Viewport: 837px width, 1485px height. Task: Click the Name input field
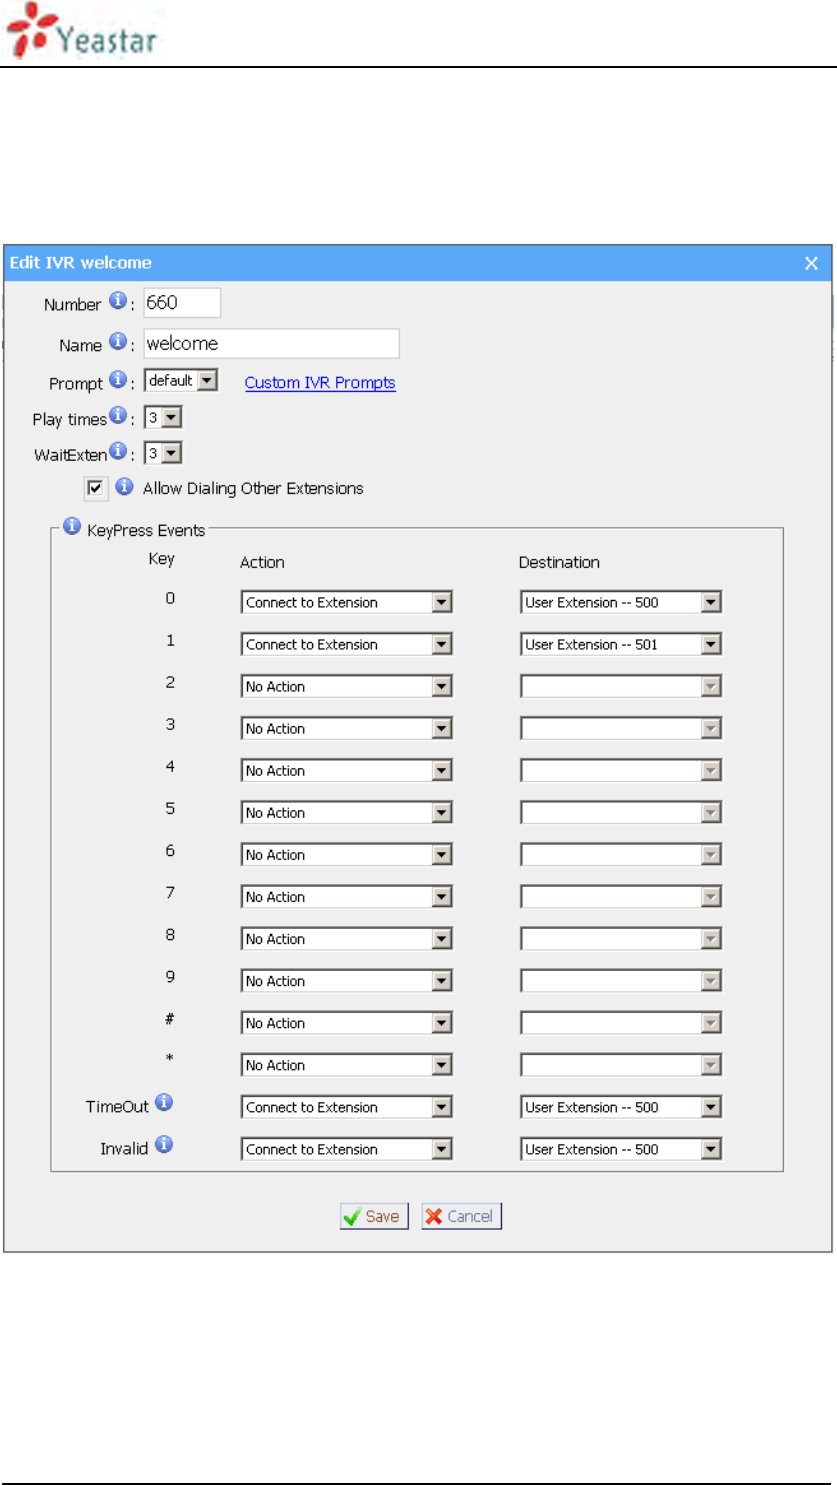pyautogui.click(x=271, y=344)
